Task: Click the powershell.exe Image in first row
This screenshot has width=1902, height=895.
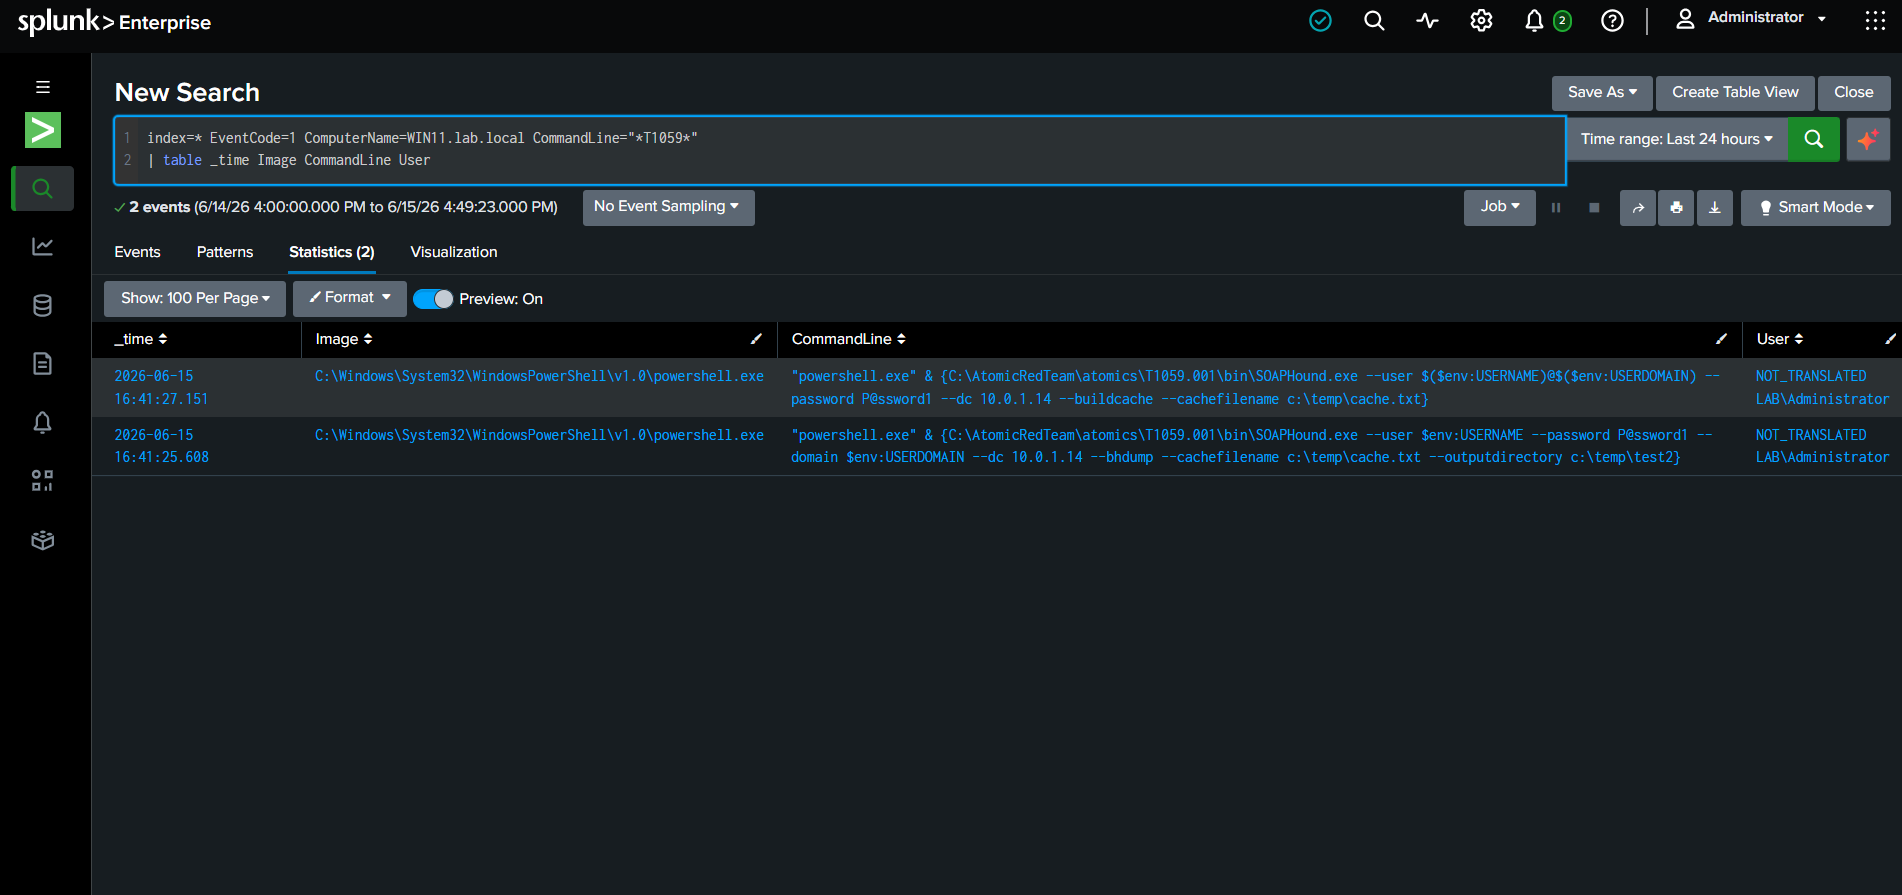Action: [539, 376]
